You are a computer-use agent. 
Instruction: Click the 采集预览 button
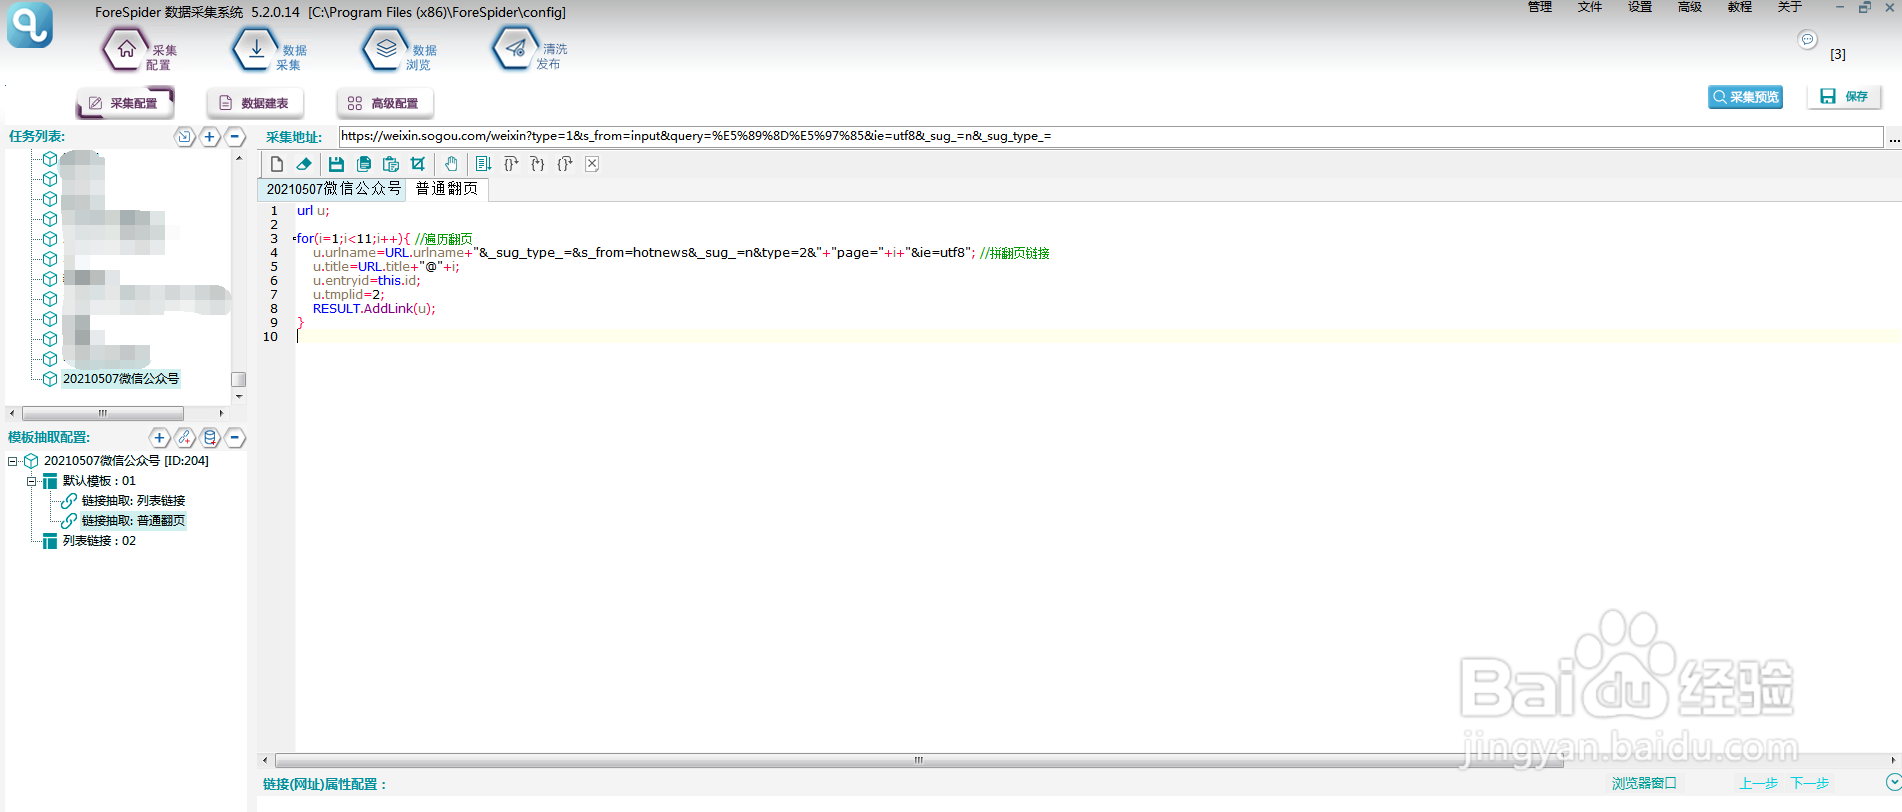pyautogui.click(x=1746, y=97)
